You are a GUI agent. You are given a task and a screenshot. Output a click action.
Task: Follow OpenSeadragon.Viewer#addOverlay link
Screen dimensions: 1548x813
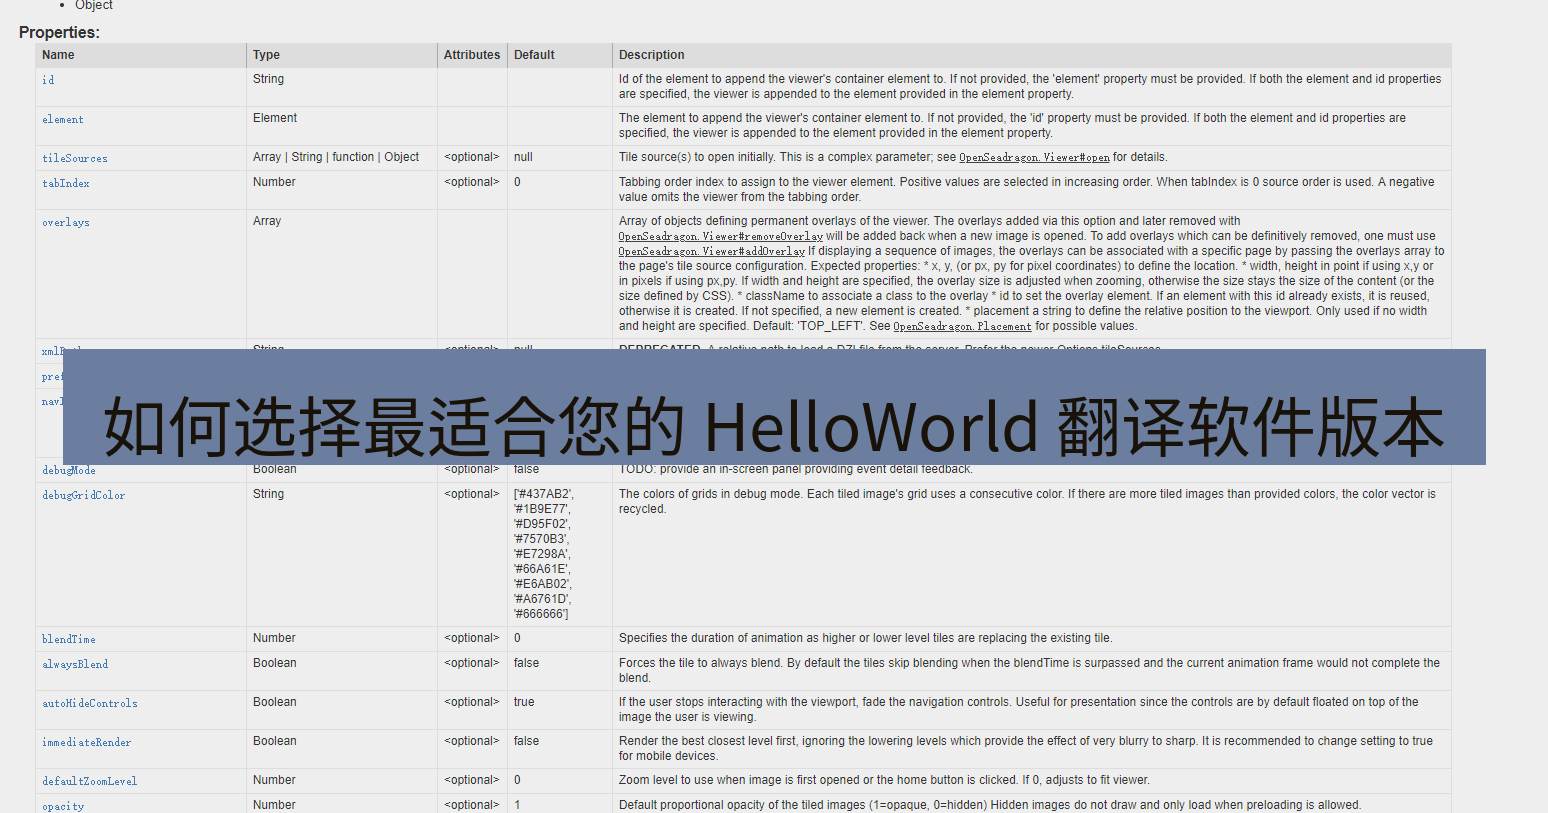[712, 252]
